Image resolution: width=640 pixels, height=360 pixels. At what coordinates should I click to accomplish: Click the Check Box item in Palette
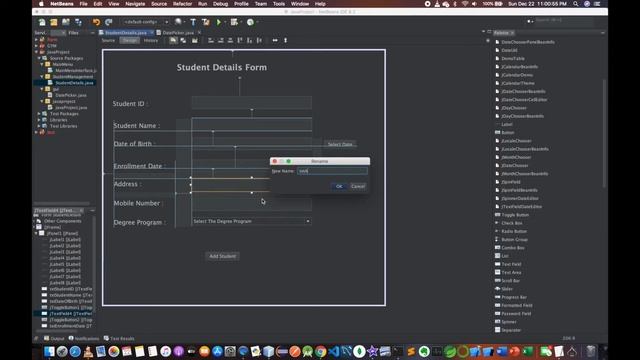tap(511, 223)
